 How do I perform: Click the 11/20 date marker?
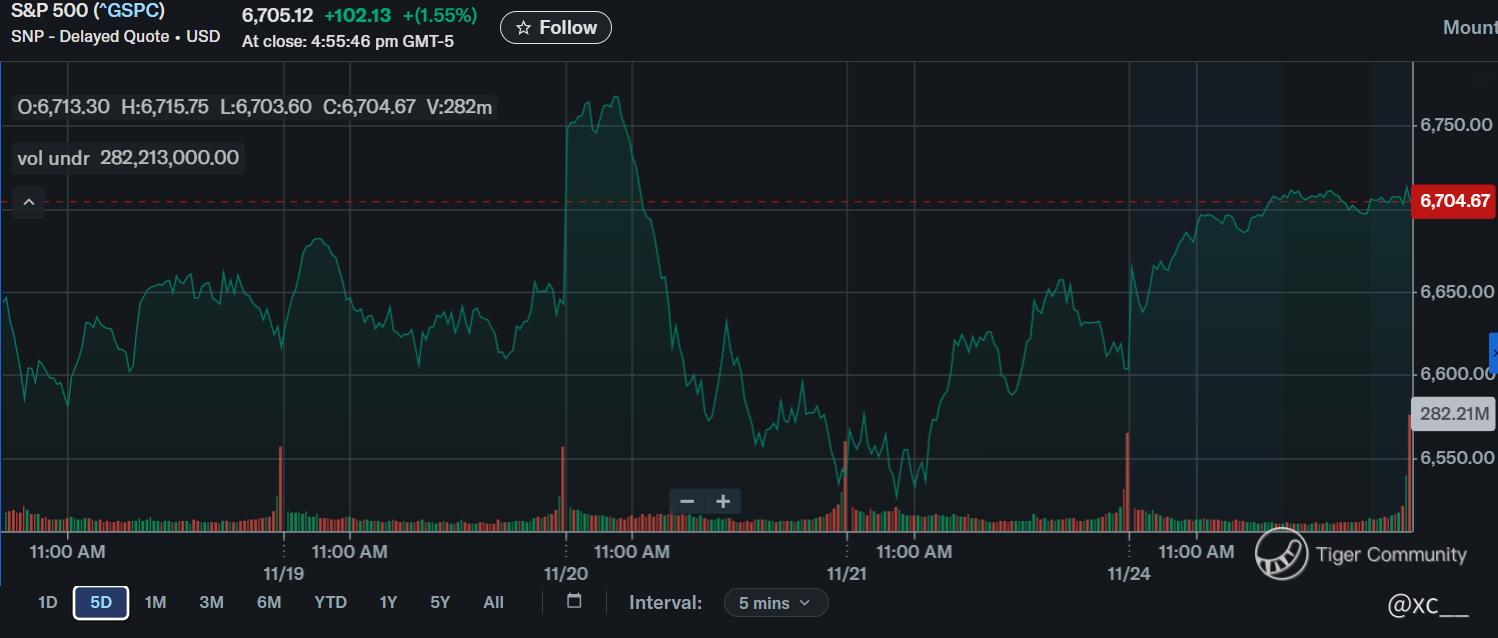[x=565, y=575]
